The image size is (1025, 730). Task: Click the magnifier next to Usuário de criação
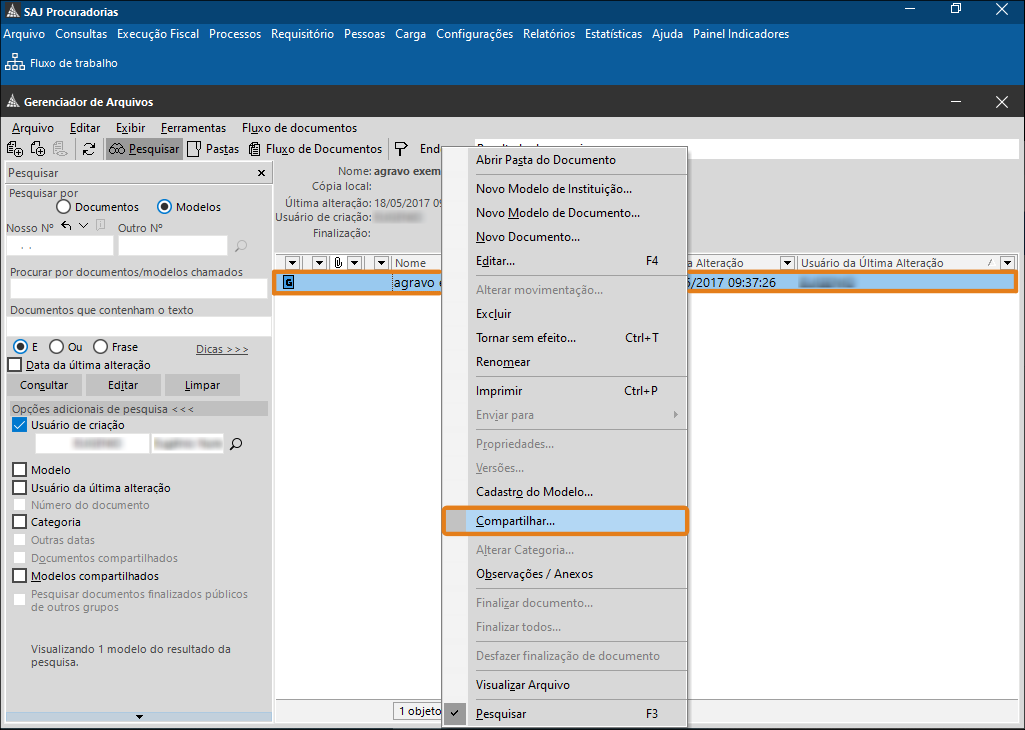[x=236, y=444]
